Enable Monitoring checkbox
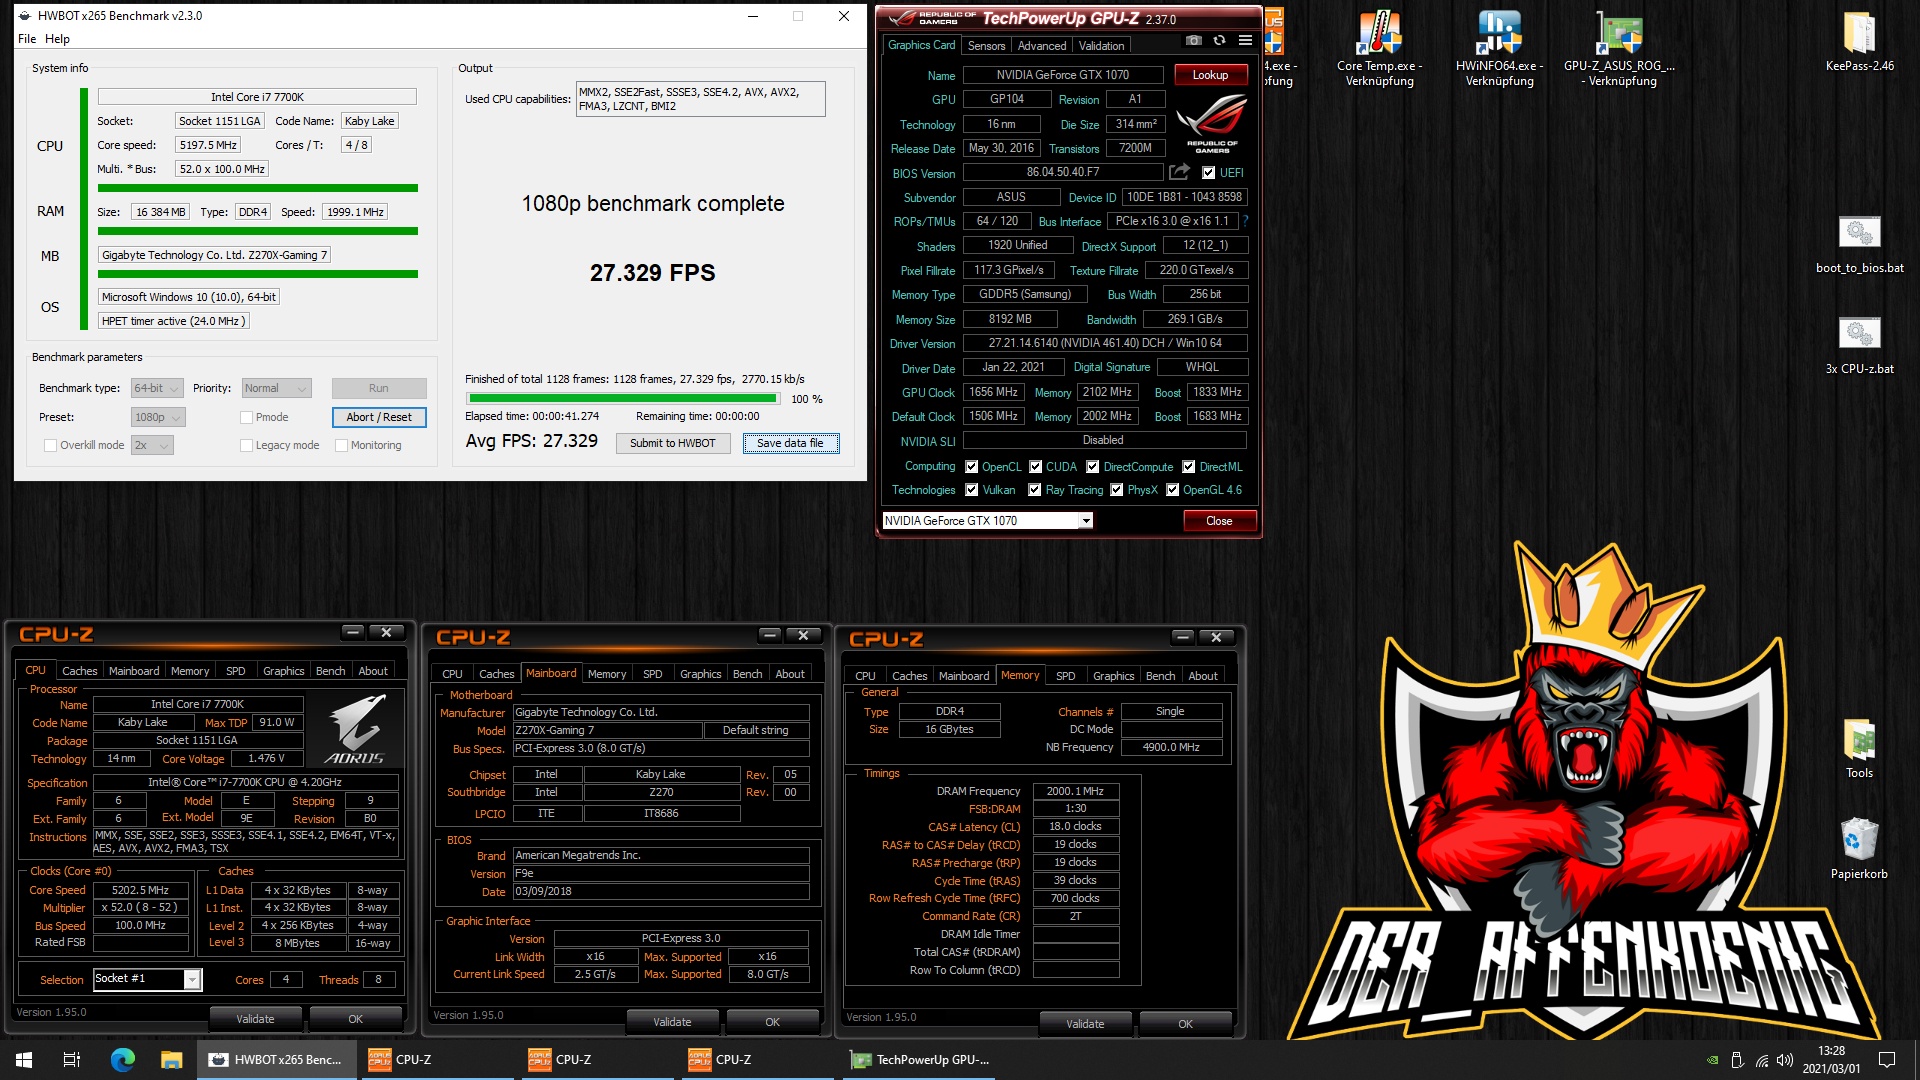Screen dimensions: 1920x1080 click(x=341, y=445)
